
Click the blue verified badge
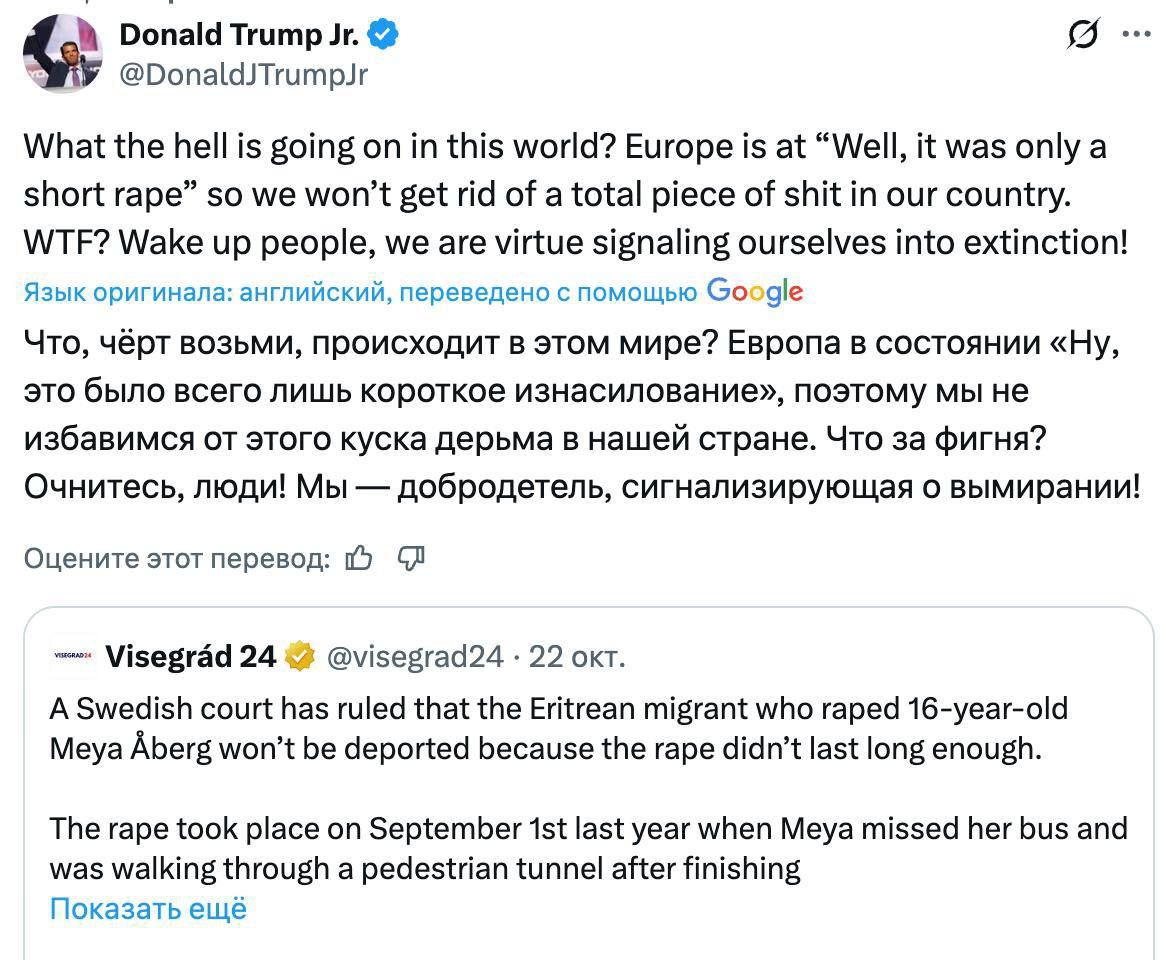tap(384, 36)
